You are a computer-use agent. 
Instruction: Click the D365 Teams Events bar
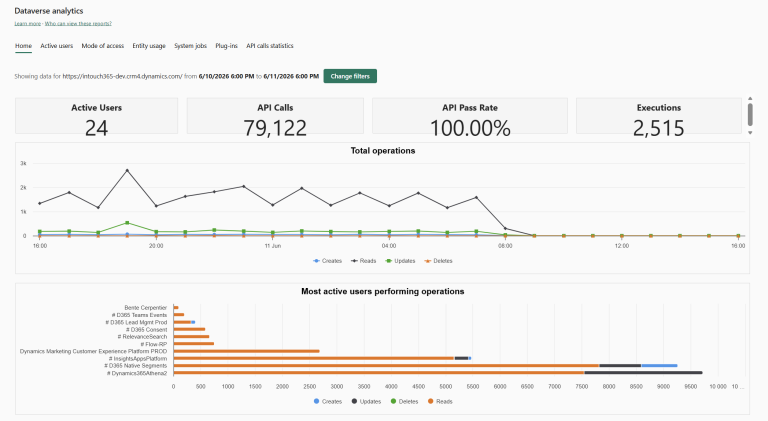179,315
